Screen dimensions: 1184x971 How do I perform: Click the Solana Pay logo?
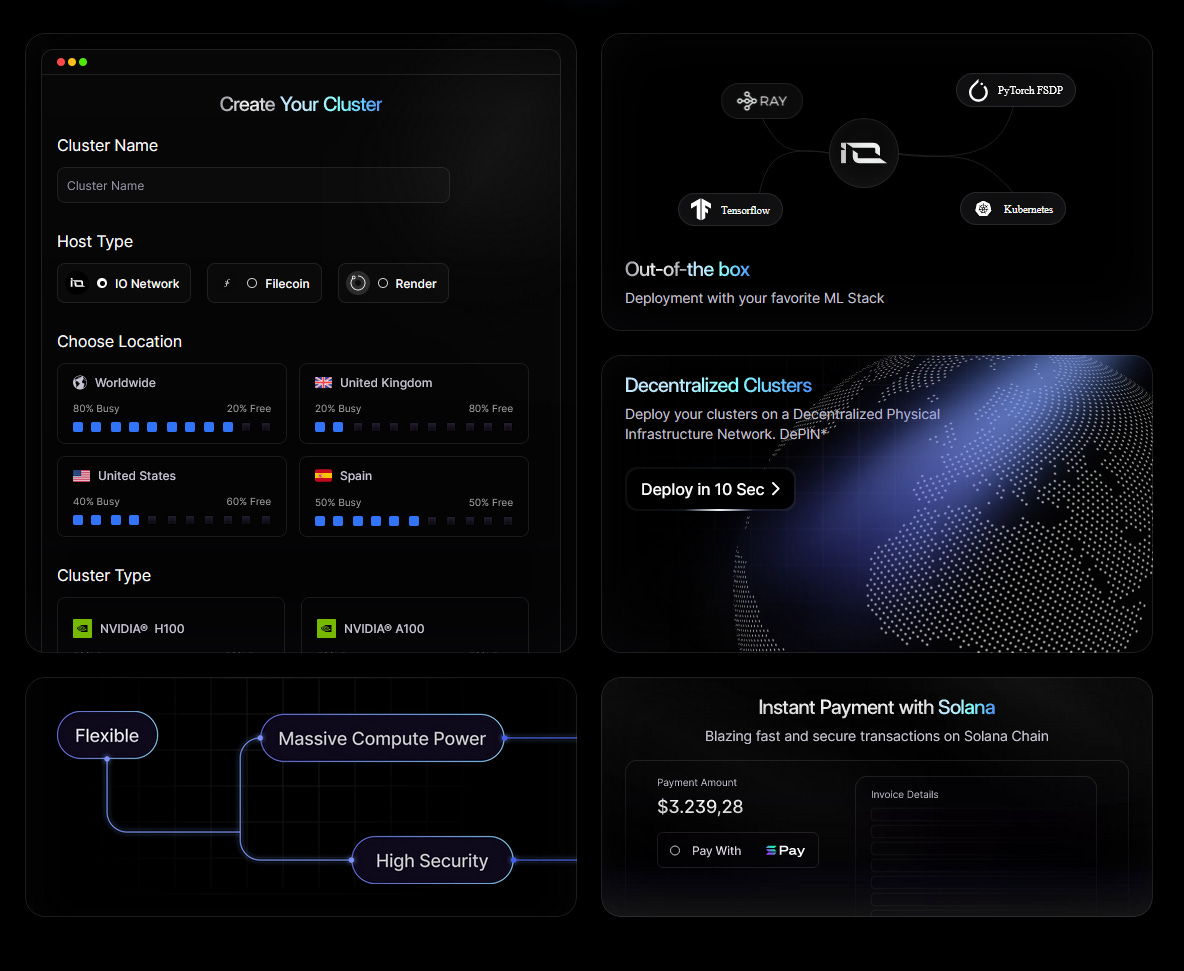click(785, 850)
